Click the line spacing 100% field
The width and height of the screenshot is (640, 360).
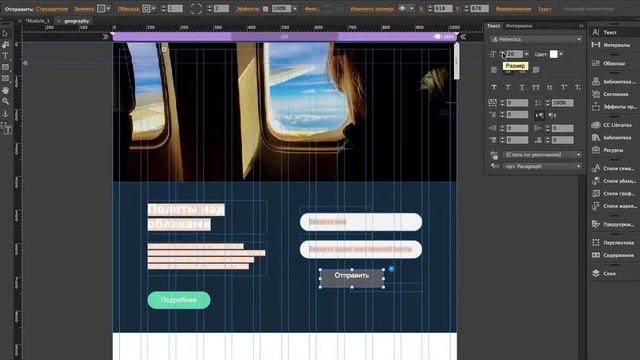click(x=562, y=103)
